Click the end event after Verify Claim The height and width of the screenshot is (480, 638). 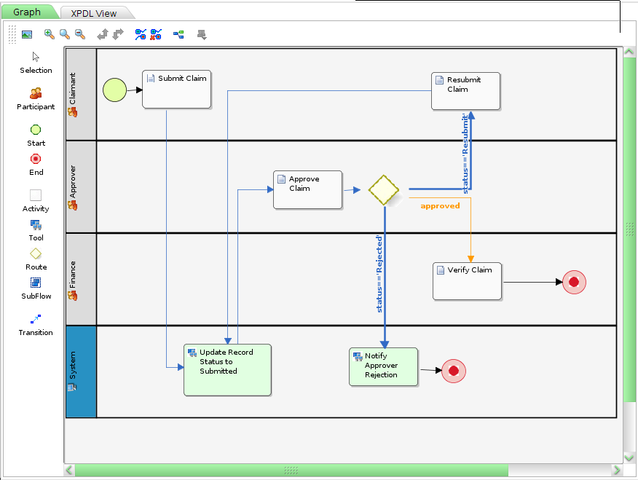coord(574,282)
